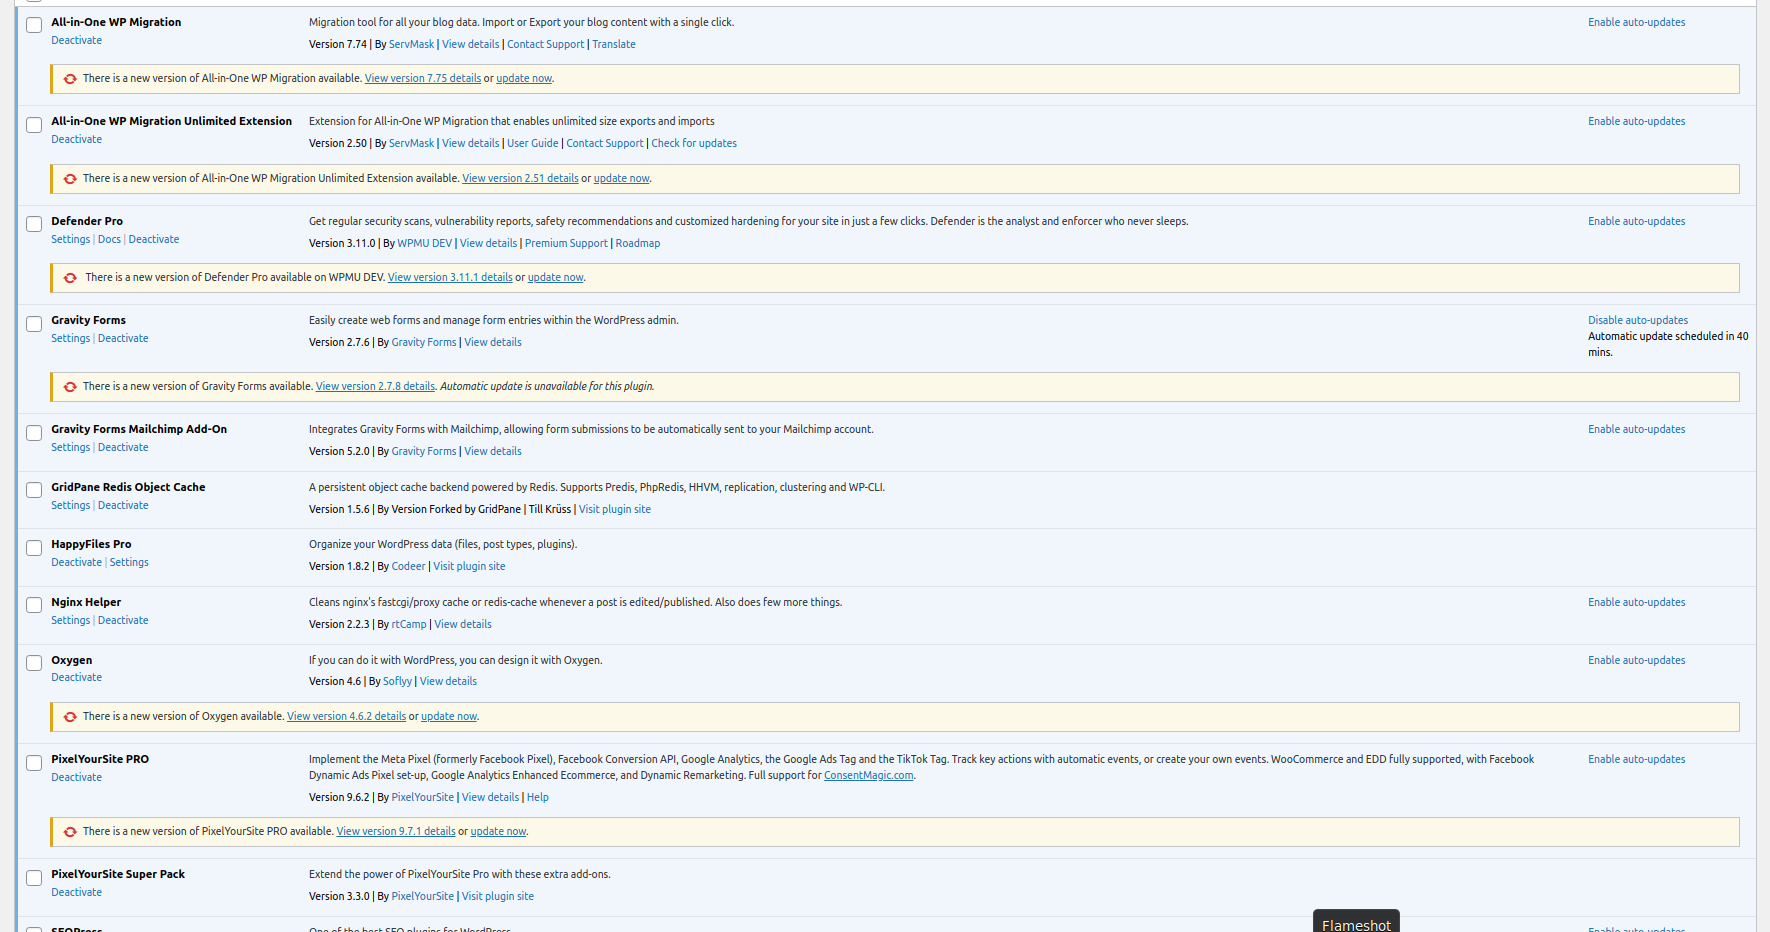Click update icon in Unlimited Extension notice
The image size is (1770, 932).
pyautogui.click(x=70, y=179)
